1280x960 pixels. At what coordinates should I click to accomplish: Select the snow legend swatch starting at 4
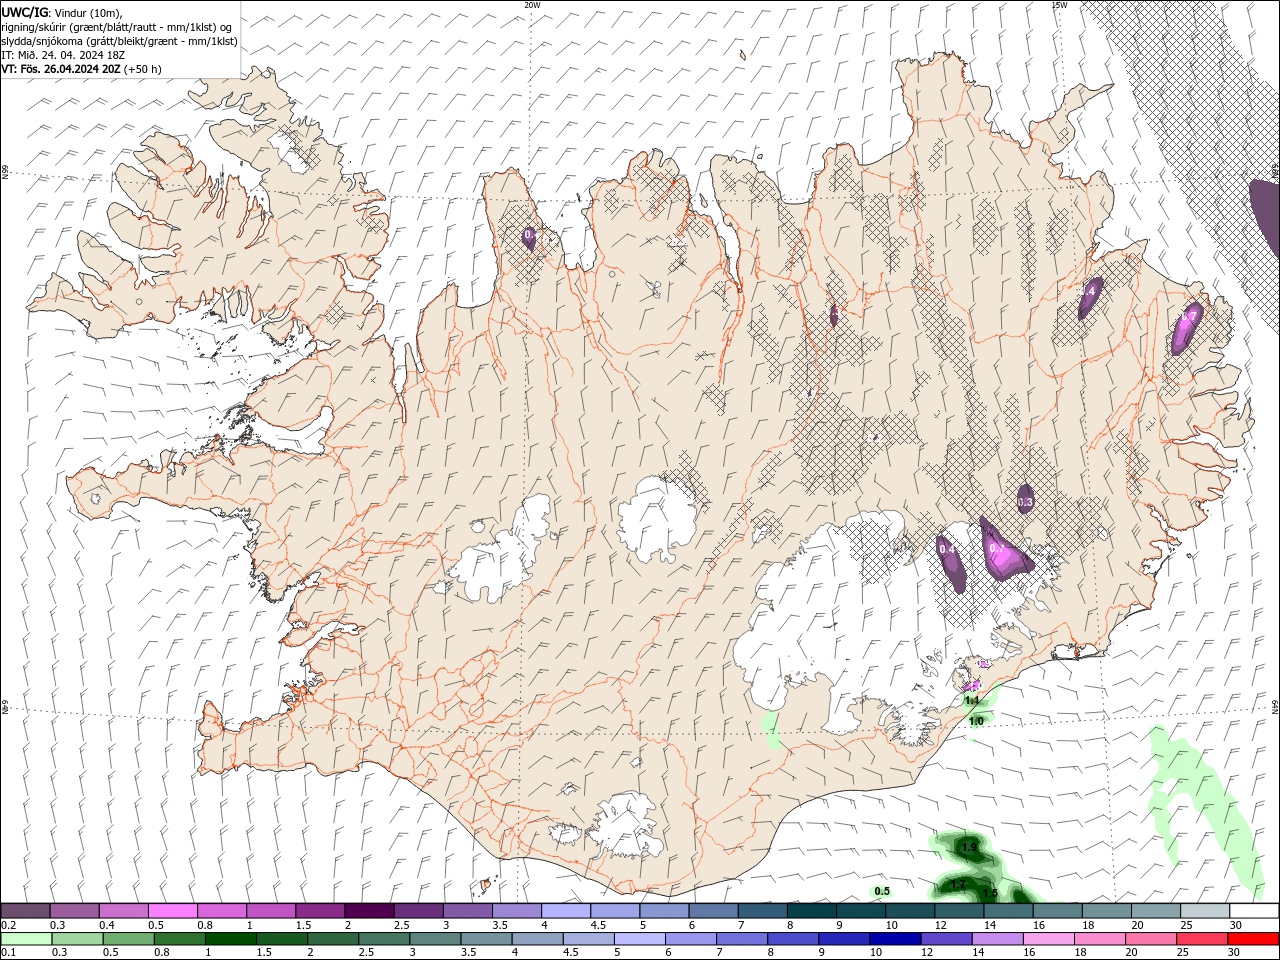click(566, 910)
